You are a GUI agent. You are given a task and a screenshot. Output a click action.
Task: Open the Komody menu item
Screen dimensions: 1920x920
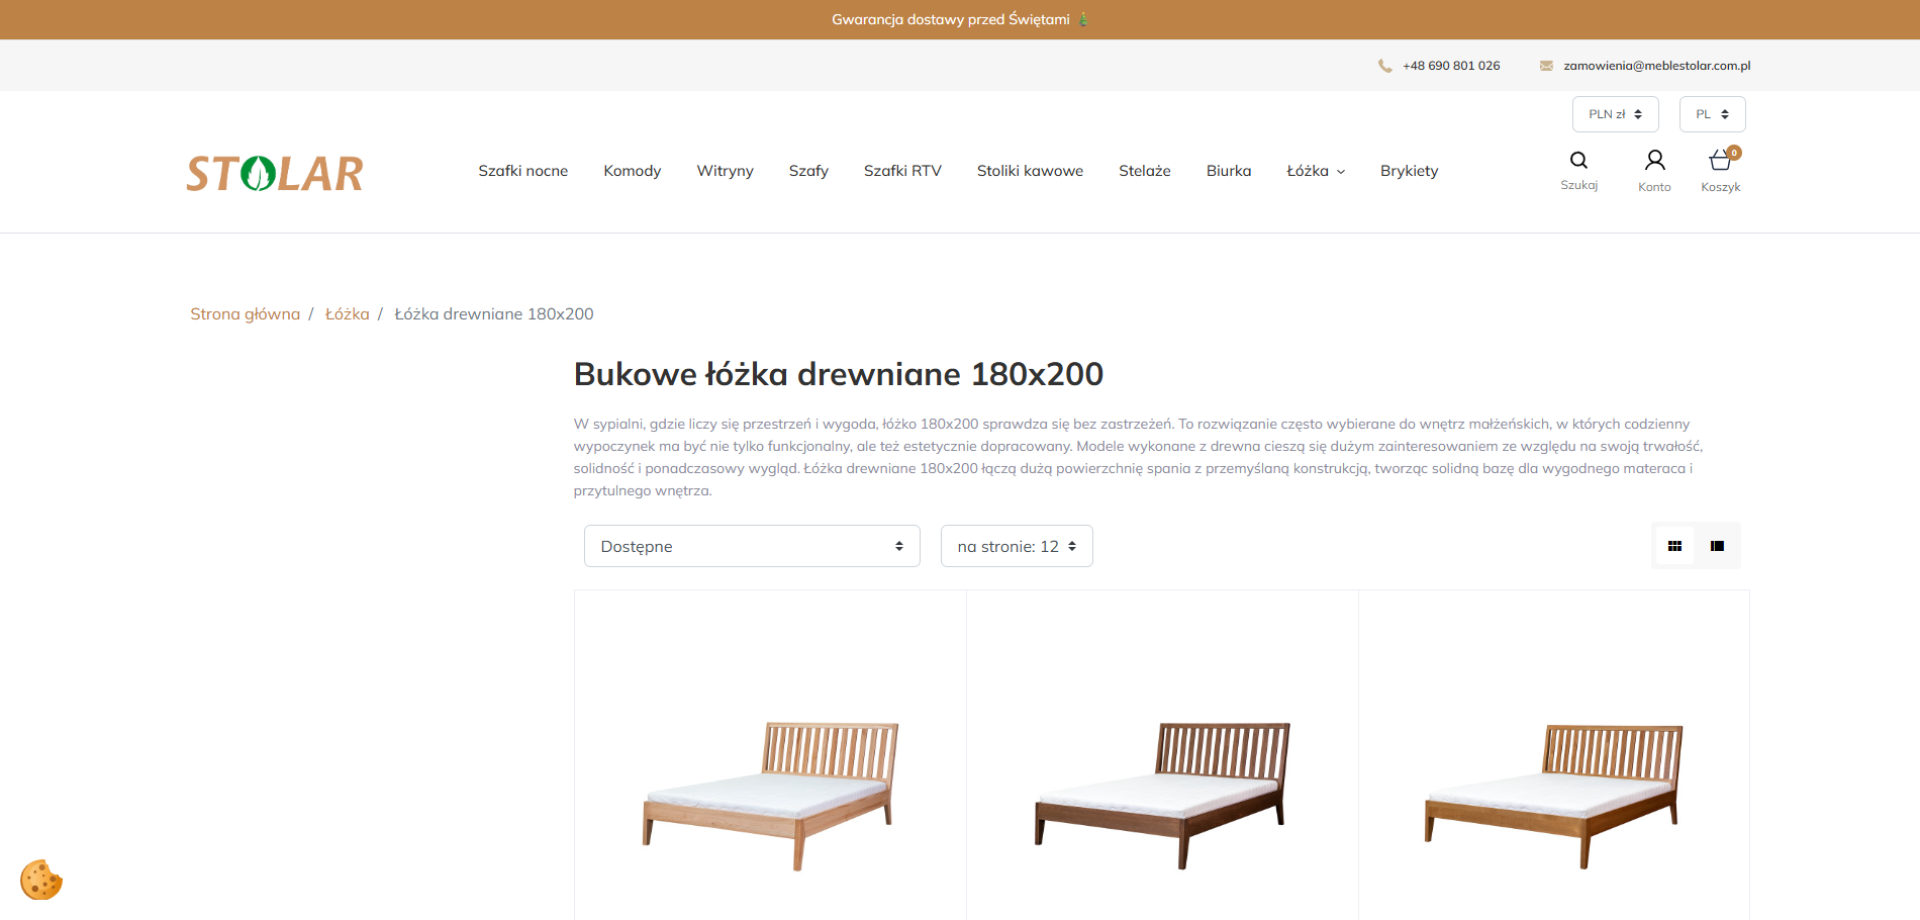(x=631, y=170)
